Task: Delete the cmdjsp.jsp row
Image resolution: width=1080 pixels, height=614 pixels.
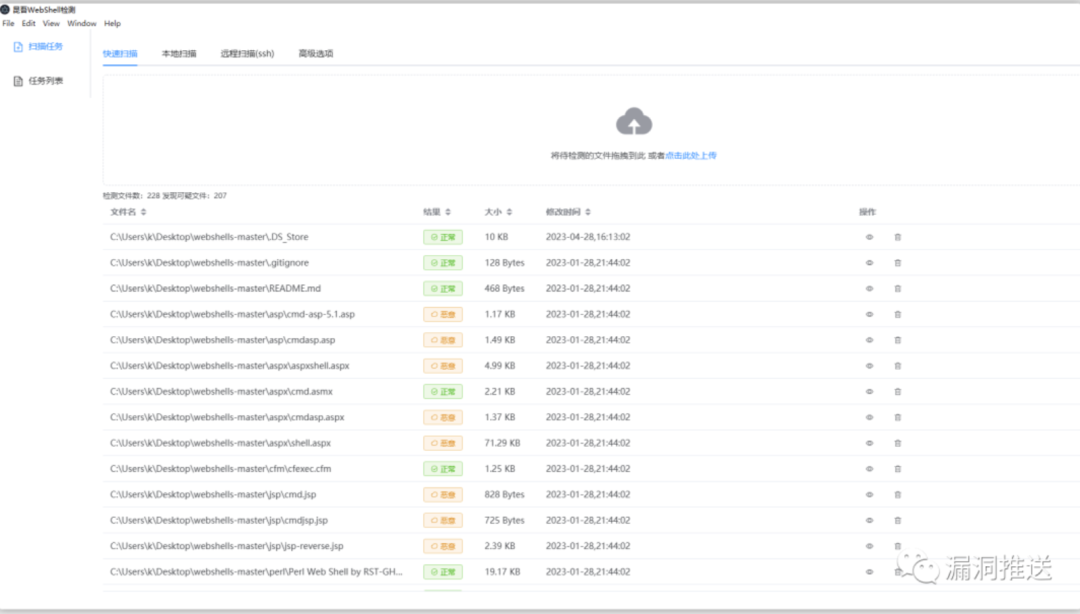Action: coord(897,520)
